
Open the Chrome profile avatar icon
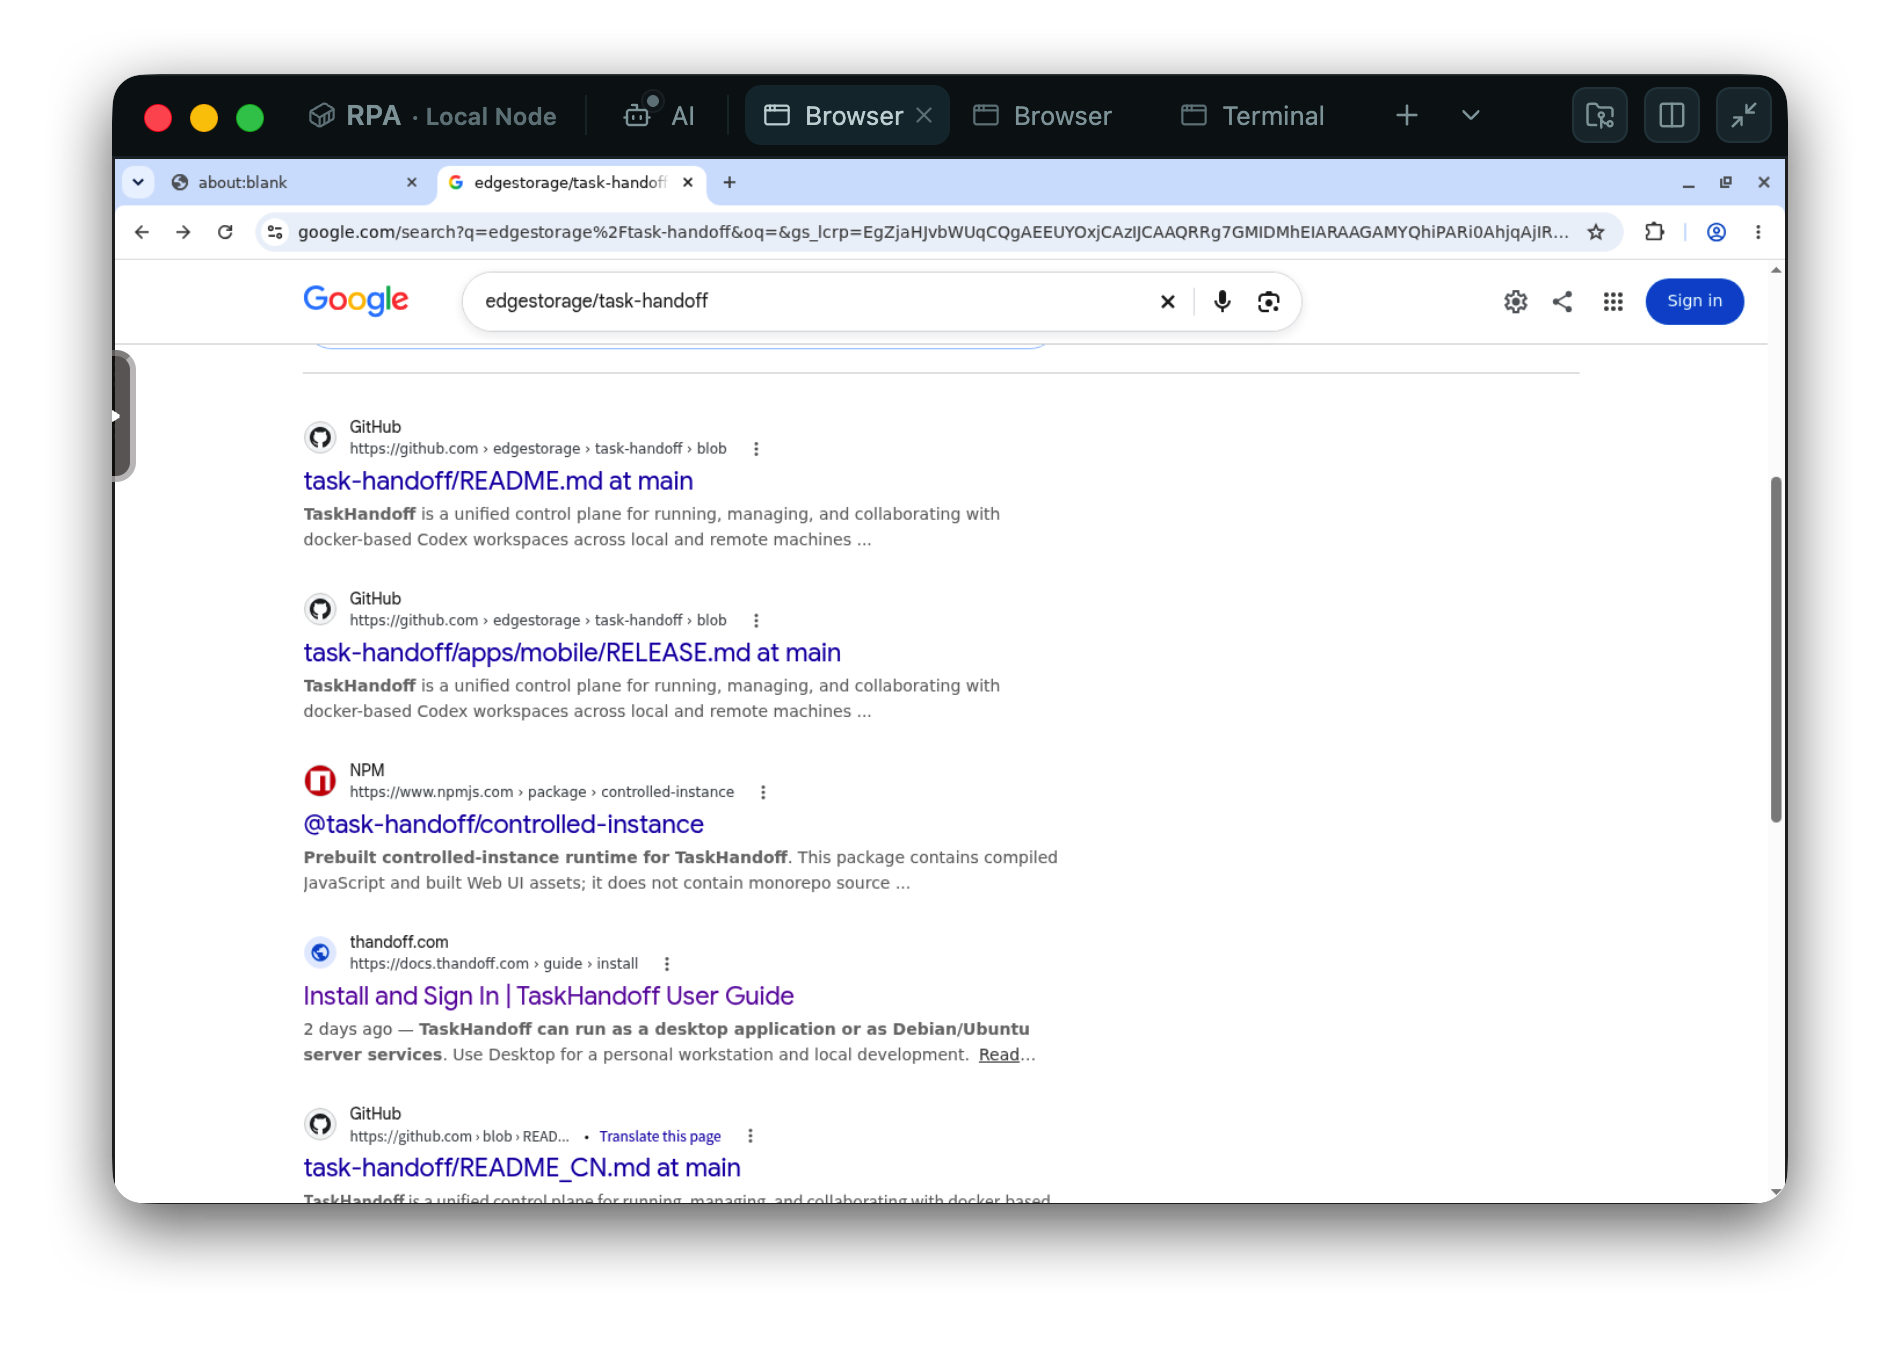point(1716,232)
